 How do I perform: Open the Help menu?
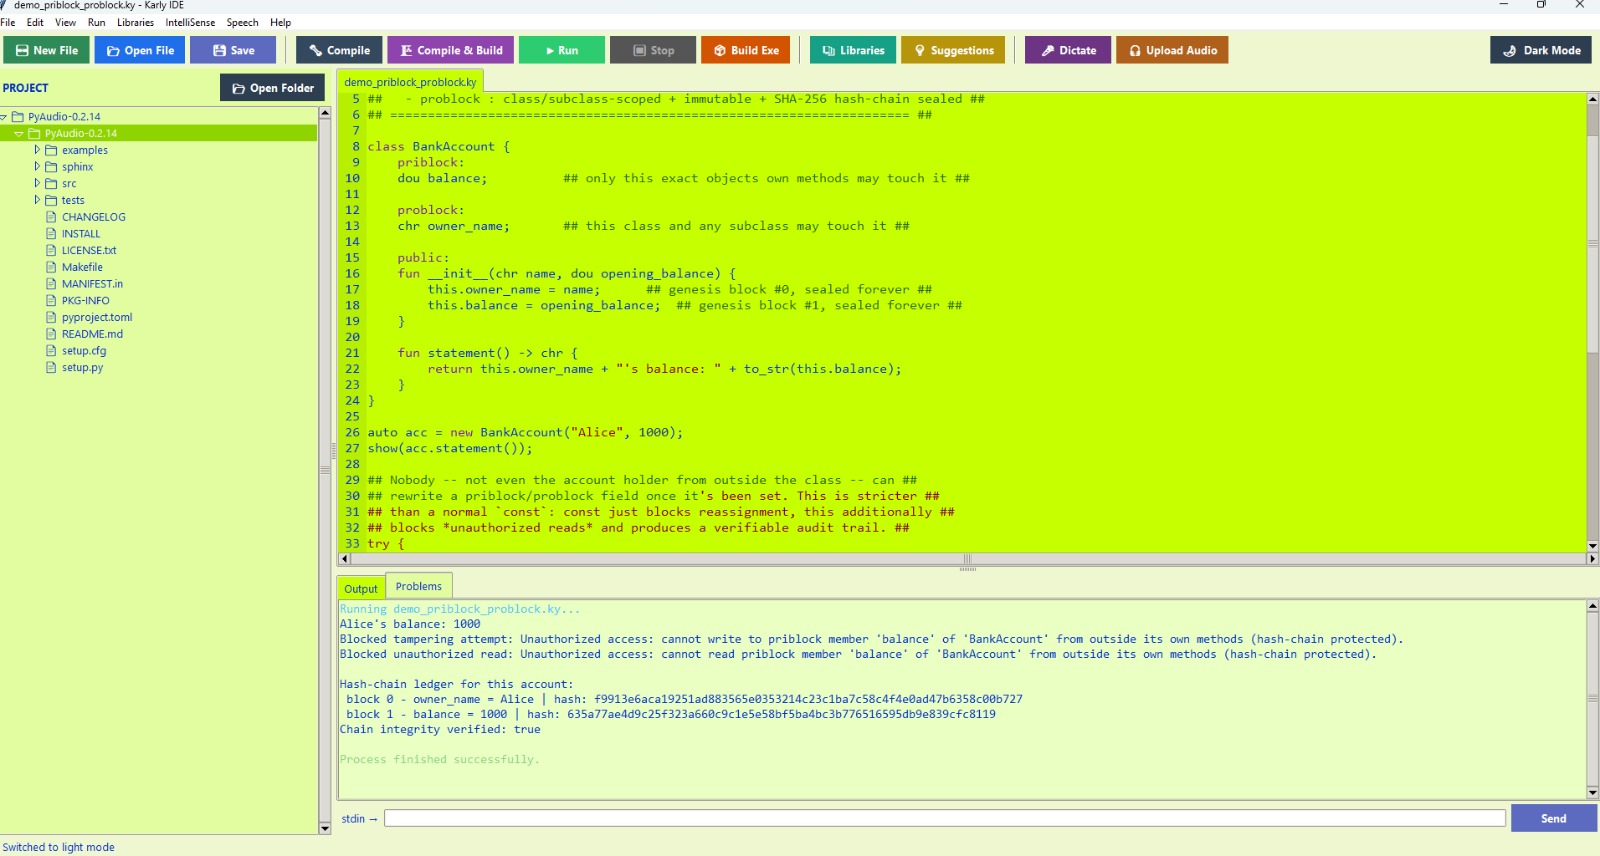click(281, 22)
